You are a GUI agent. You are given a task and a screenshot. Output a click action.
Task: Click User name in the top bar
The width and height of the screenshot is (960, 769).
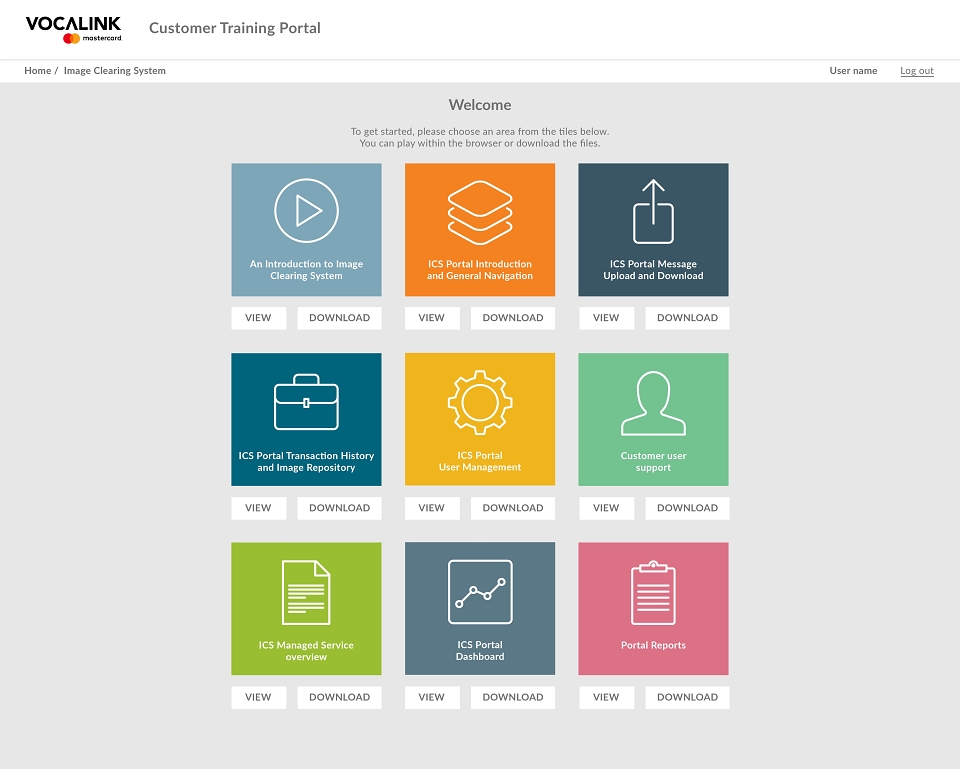coord(853,70)
